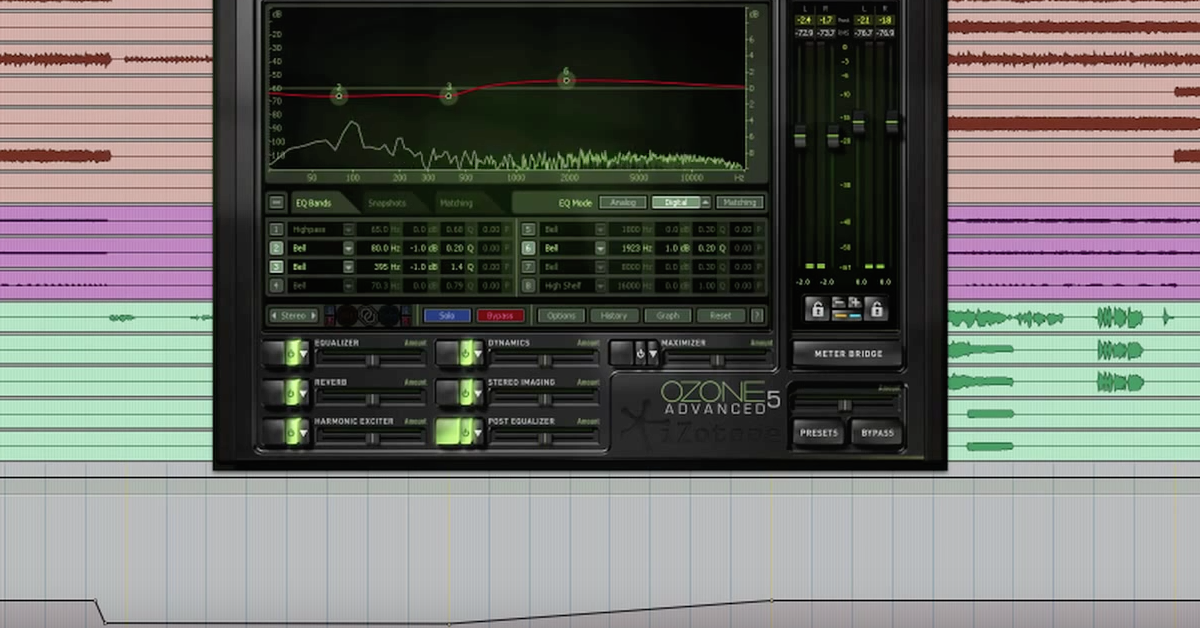Image resolution: width=1200 pixels, height=628 pixels.
Task: Click band 3 Q value 1.4
Action: 455,267
